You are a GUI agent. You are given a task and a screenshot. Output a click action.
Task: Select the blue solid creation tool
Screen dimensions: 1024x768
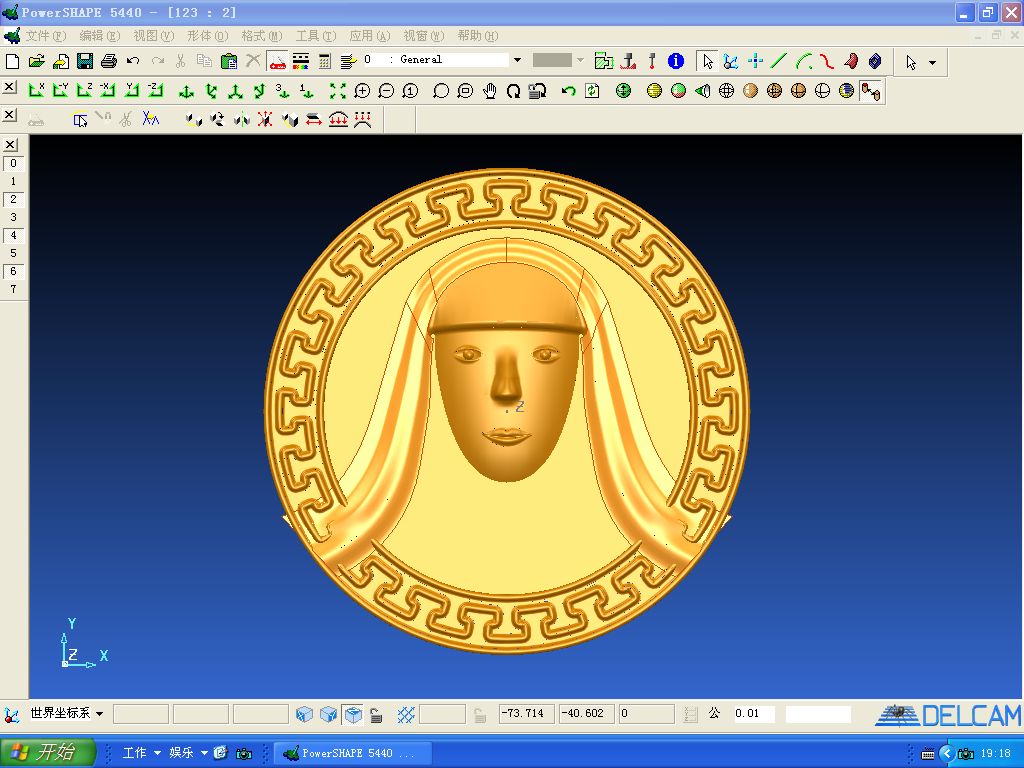pos(875,61)
